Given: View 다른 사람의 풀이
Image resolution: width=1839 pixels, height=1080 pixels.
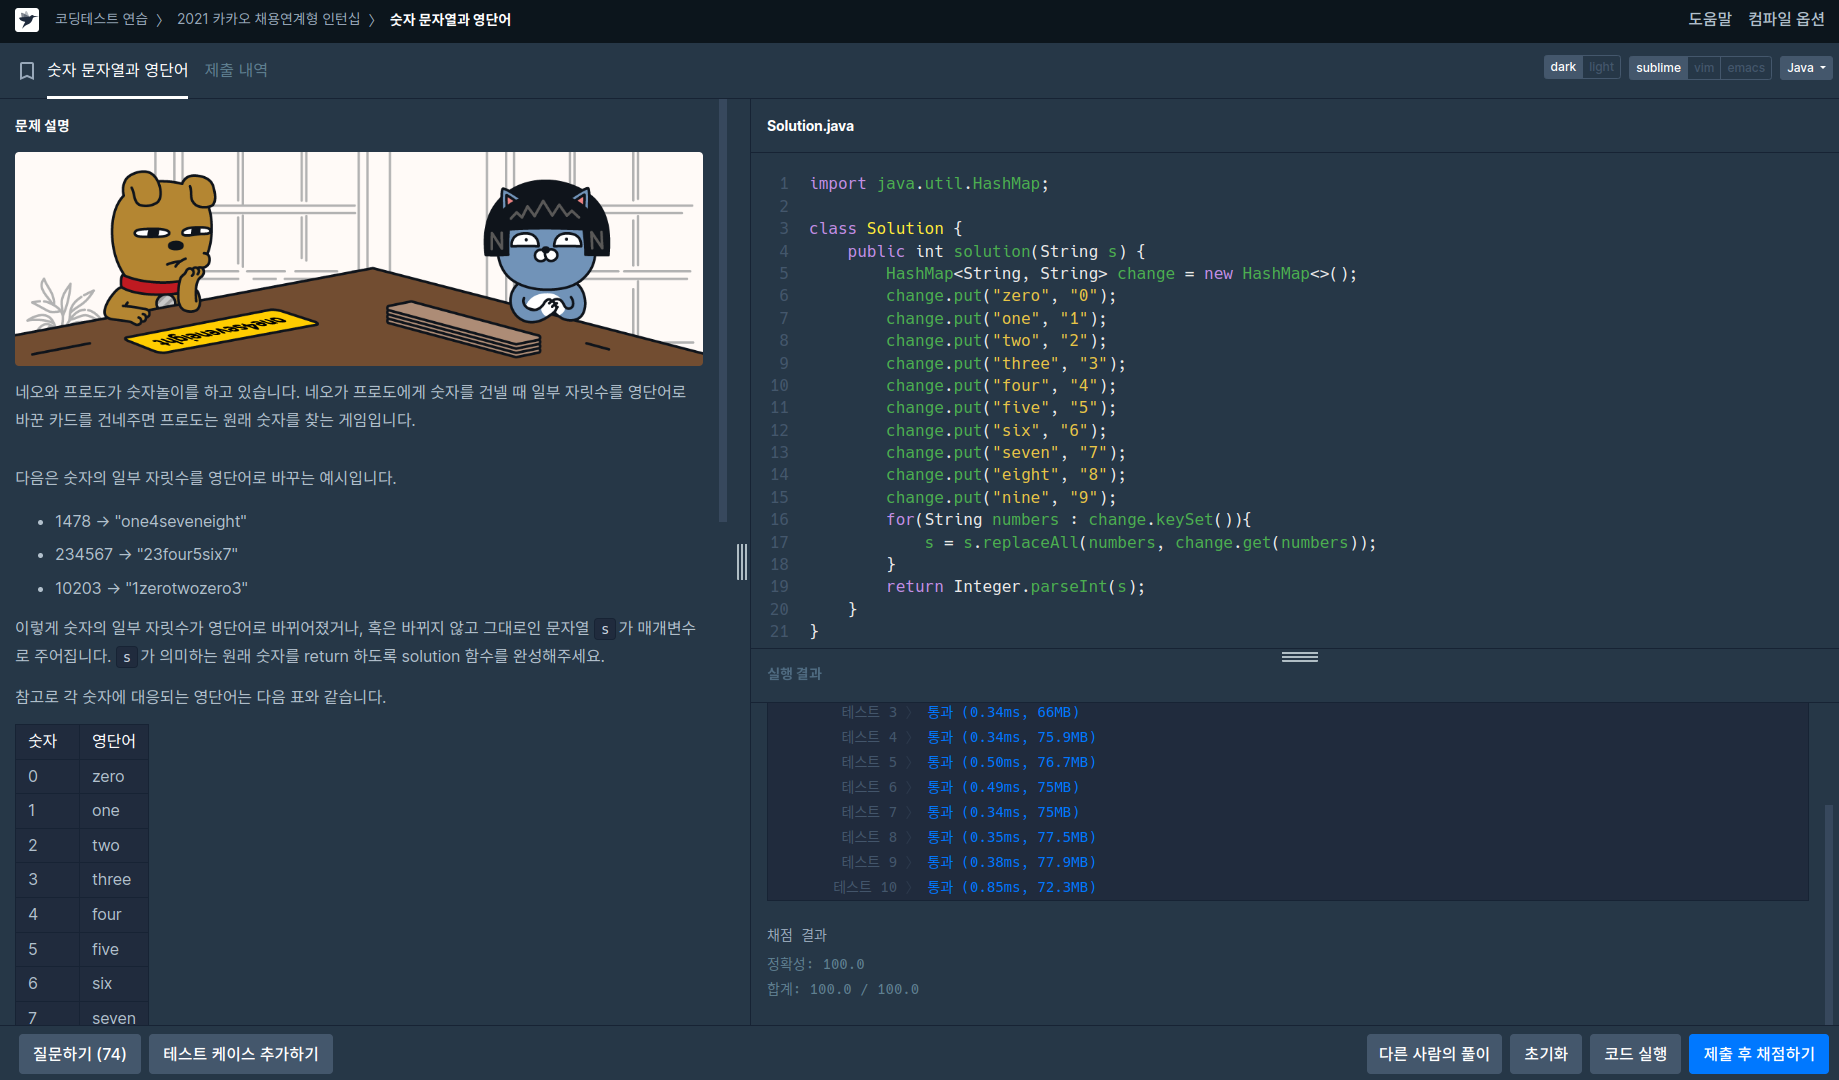Looking at the screenshot, I should coord(1434,1054).
